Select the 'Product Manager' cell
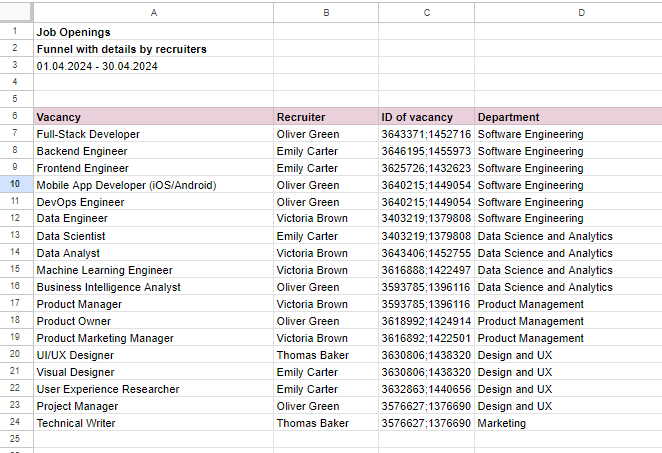This screenshot has width=662, height=453. tap(154, 304)
